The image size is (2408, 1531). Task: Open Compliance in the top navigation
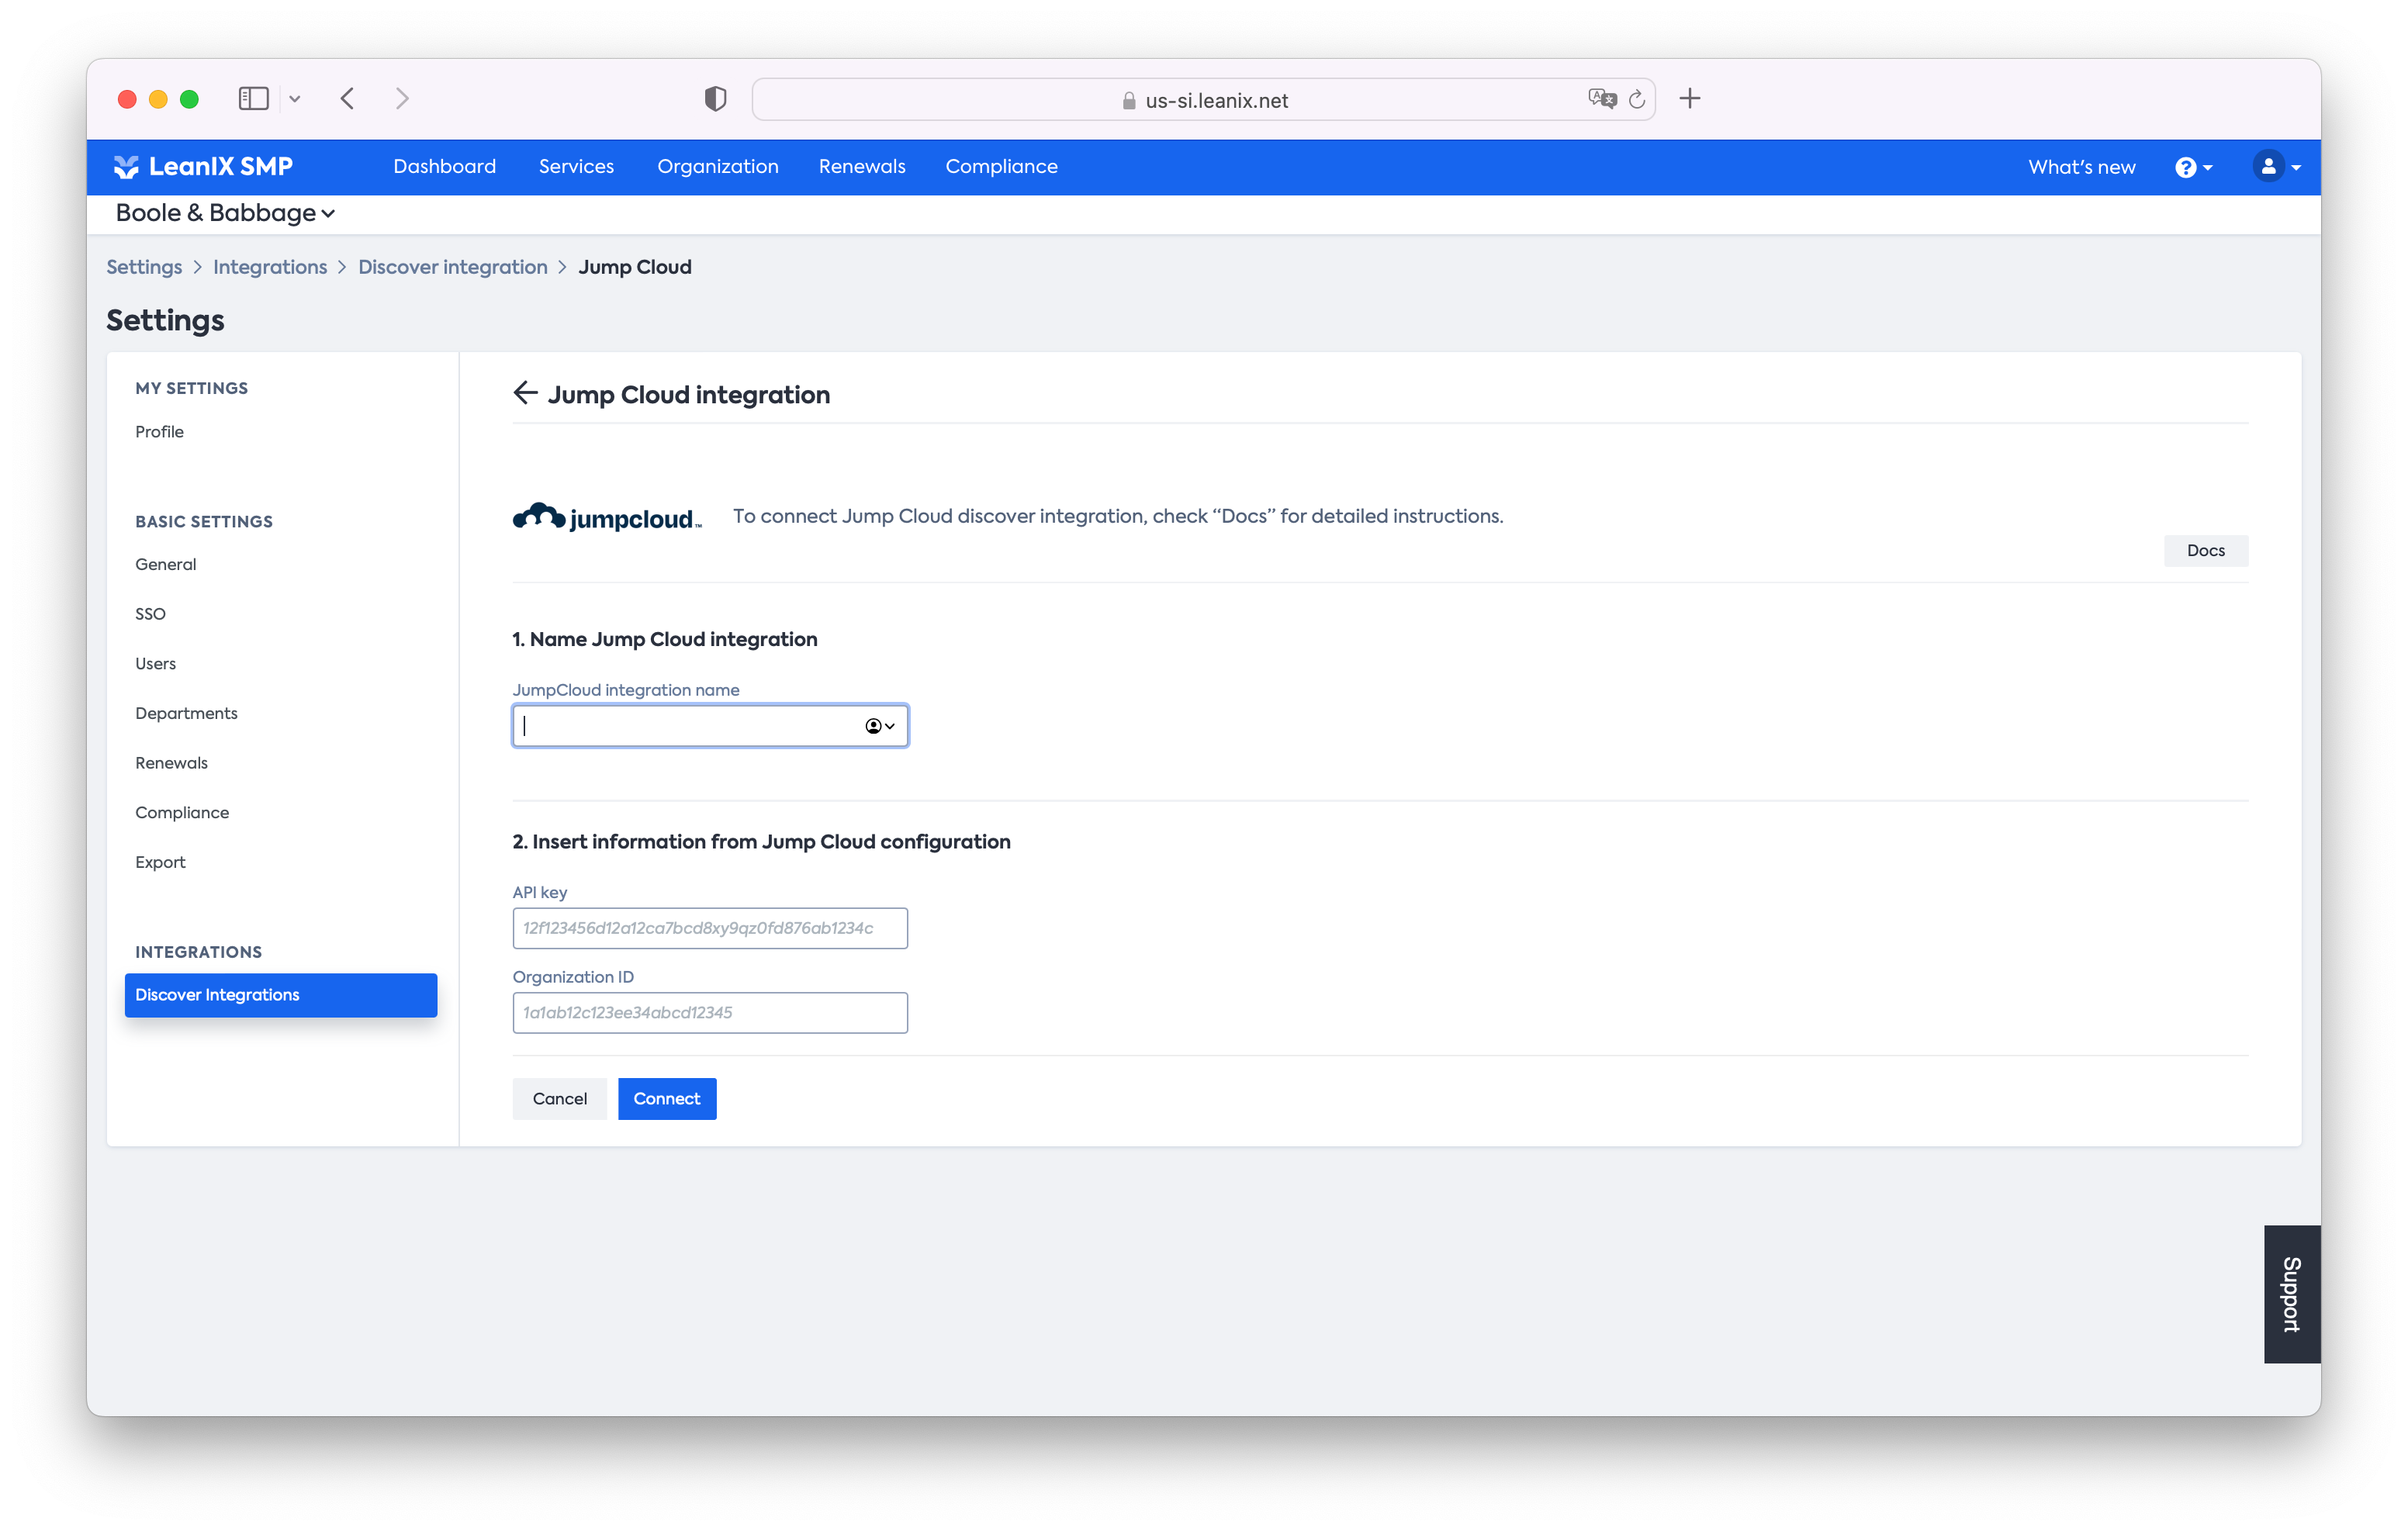click(1001, 166)
